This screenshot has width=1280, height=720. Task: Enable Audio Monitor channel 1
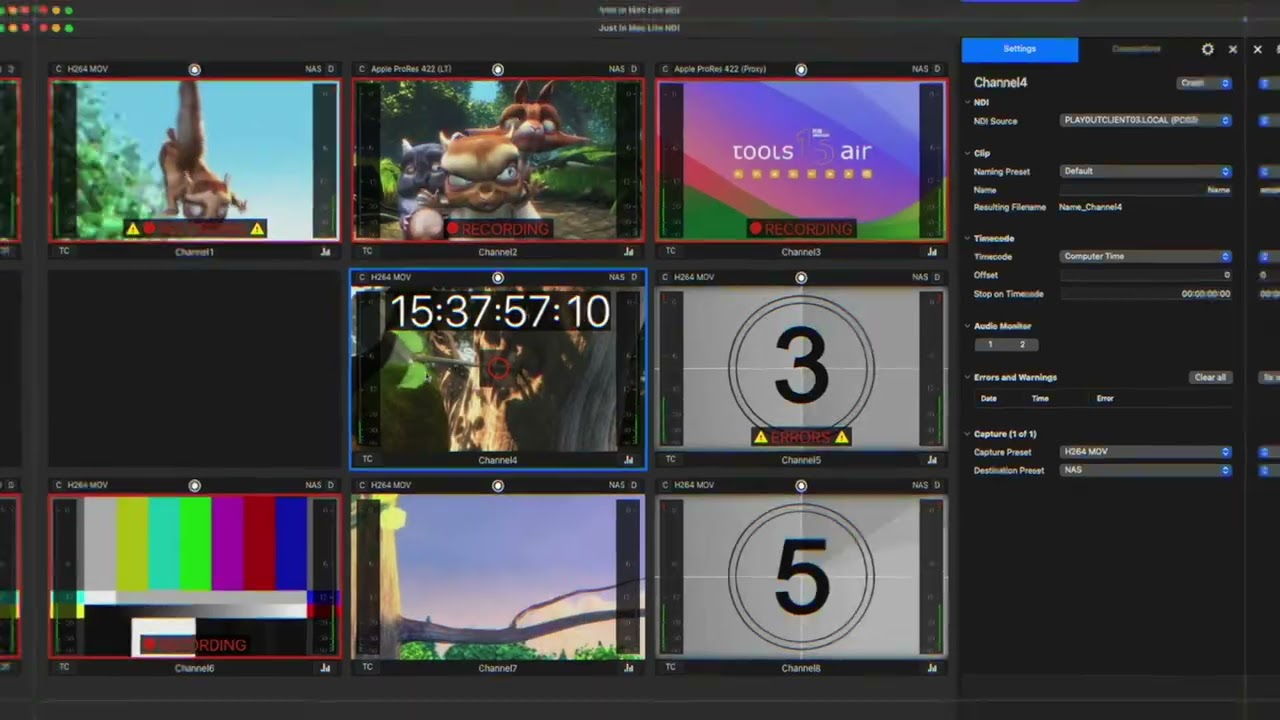(990, 344)
